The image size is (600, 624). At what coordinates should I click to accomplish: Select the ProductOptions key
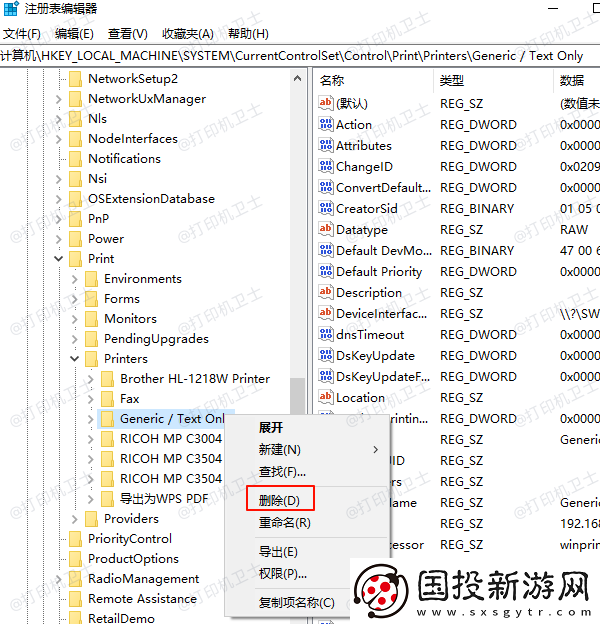(x=133, y=559)
